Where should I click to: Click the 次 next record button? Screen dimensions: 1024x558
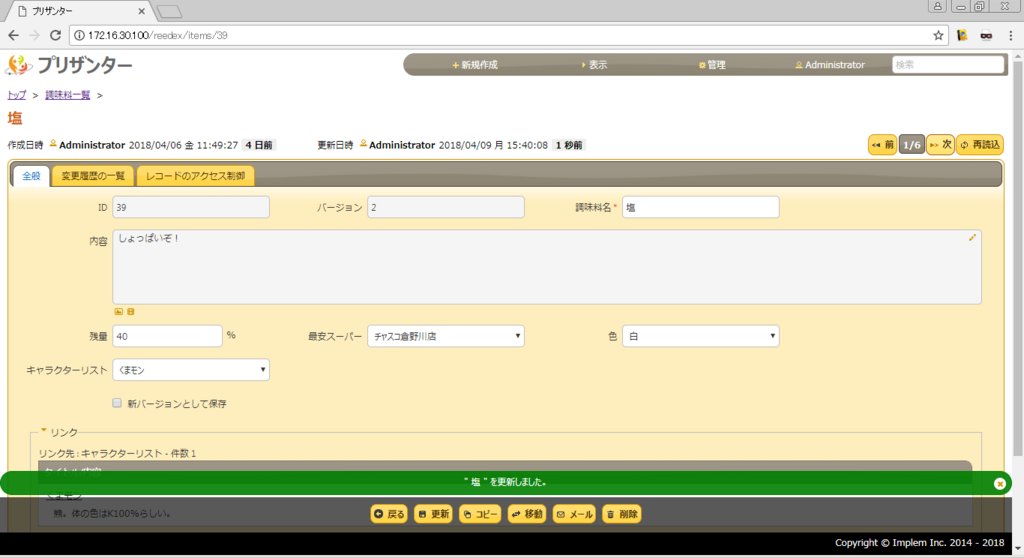(x=940, y=145)
